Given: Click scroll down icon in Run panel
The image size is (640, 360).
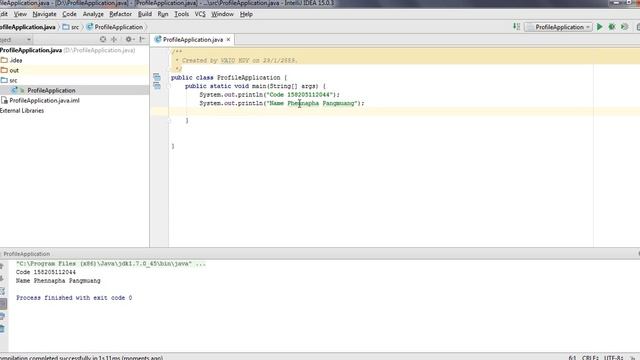Looking at the screenshot, I should (x=2, y=278).
